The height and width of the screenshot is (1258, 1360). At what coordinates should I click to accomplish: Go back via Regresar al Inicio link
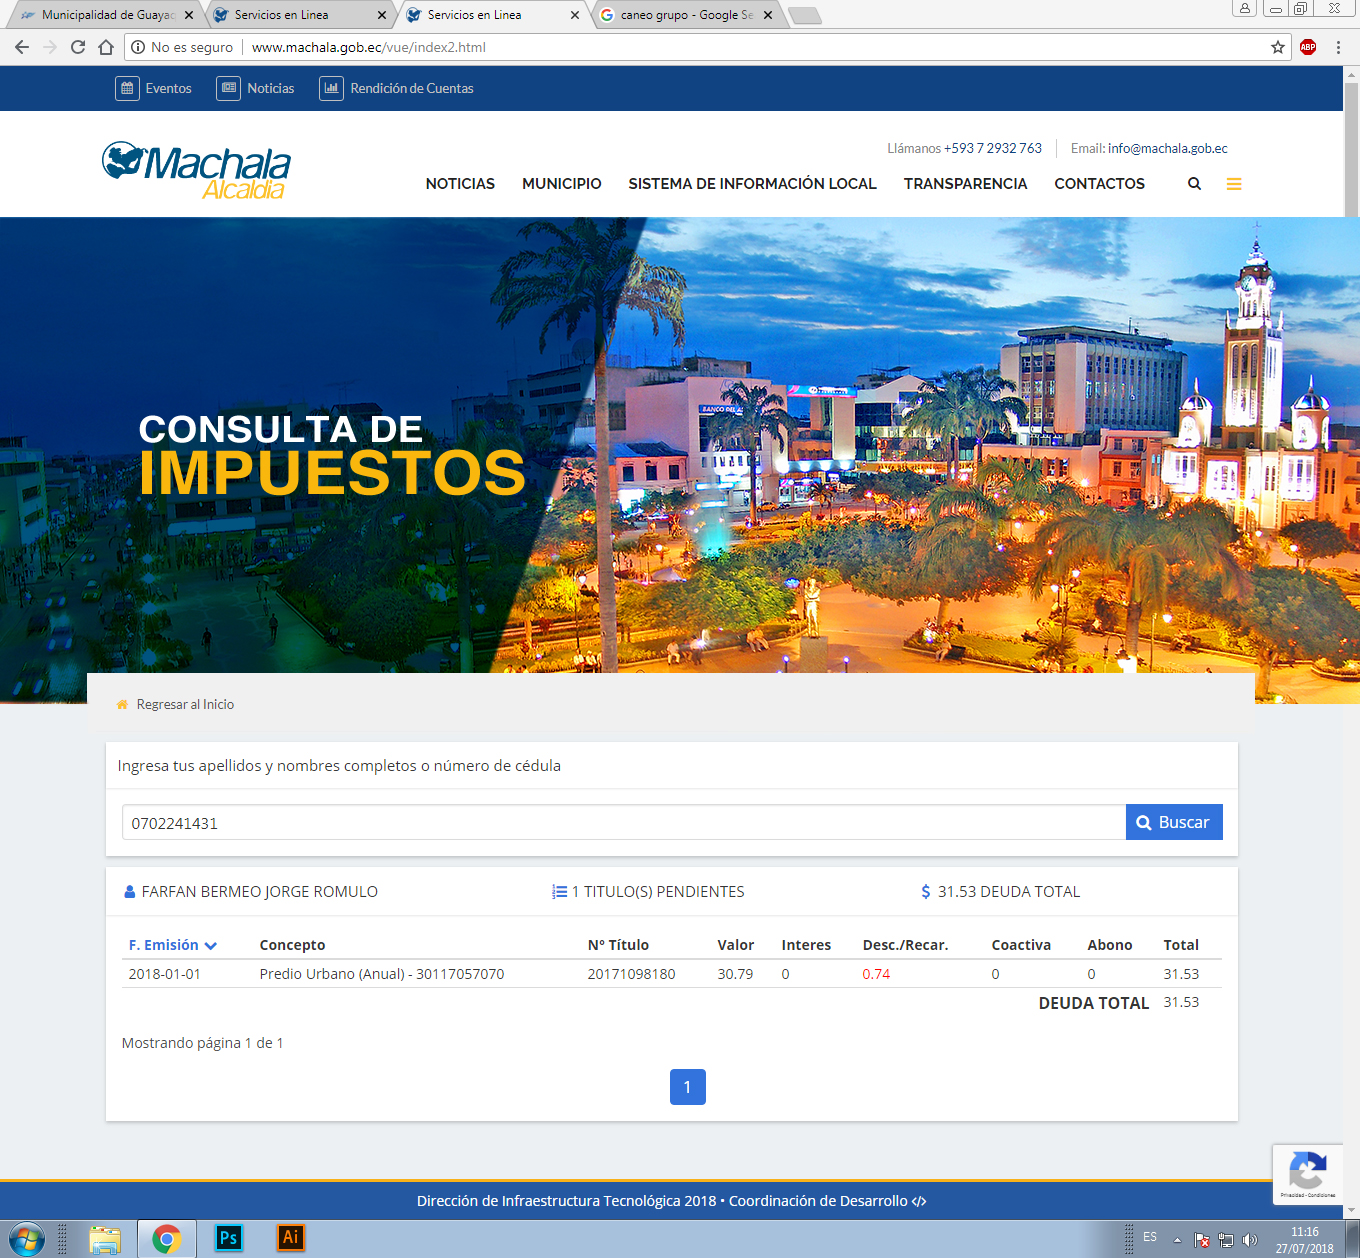[x=185, y=705]
